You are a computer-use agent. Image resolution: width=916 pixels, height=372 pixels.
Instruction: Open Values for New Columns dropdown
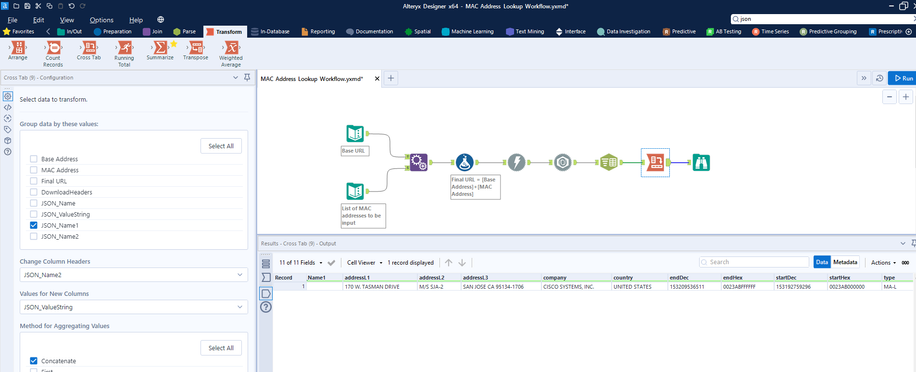(x=134, y=307)
